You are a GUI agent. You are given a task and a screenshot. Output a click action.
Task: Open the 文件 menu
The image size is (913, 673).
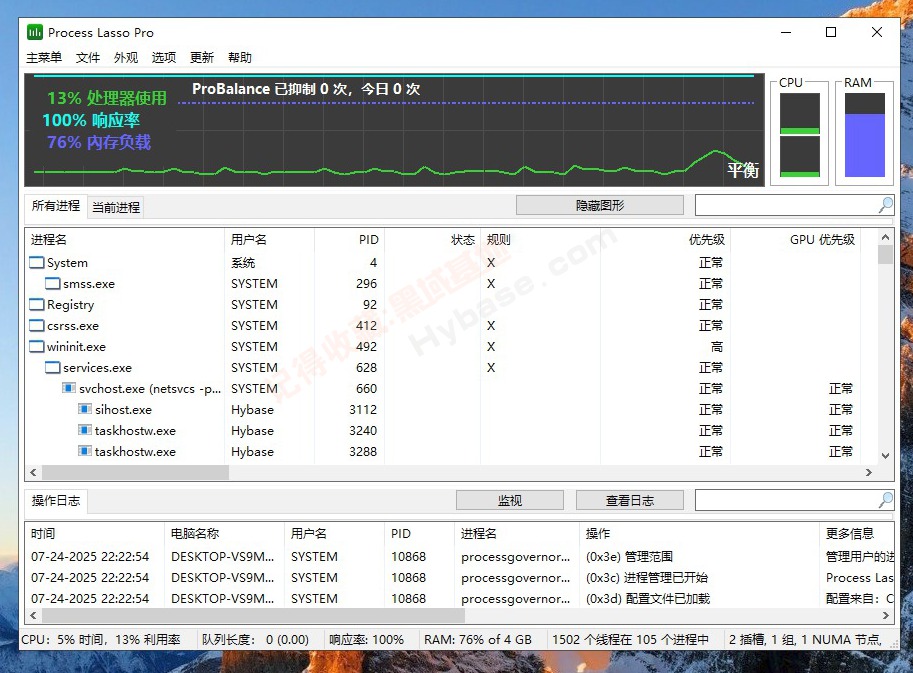[x=88, y=57]
